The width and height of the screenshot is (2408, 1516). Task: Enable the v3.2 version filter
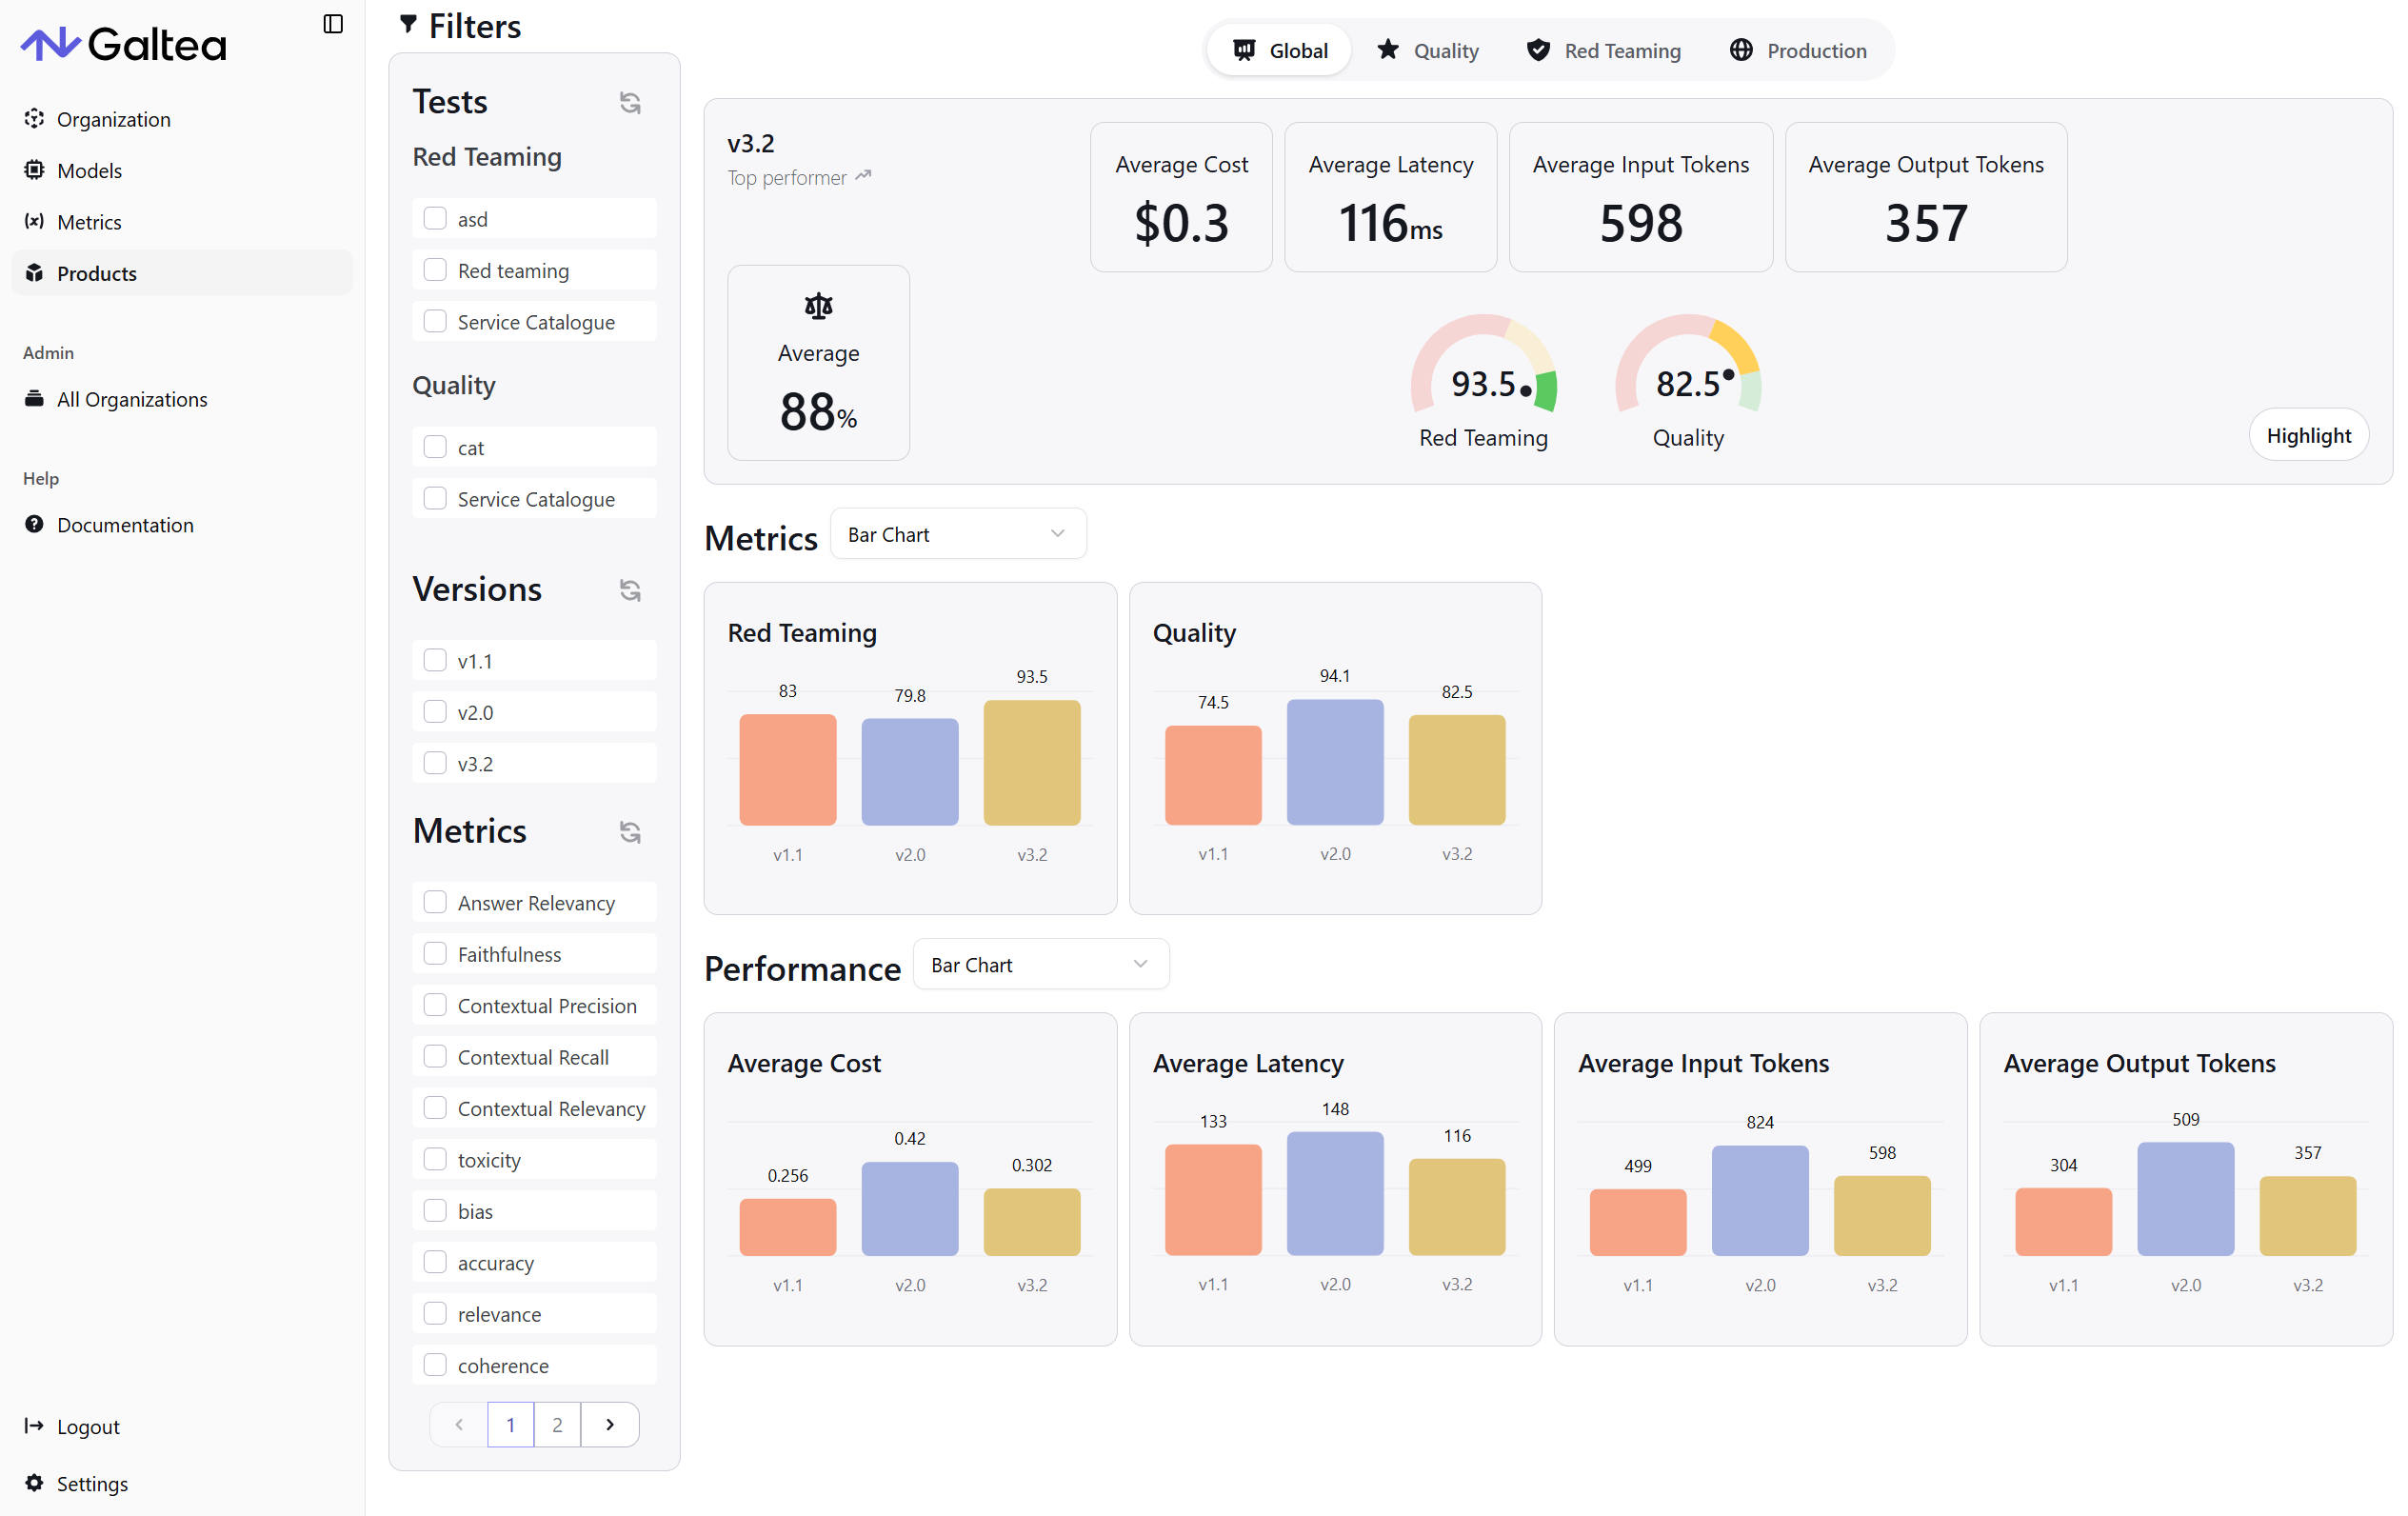click(x=435, y=762)
